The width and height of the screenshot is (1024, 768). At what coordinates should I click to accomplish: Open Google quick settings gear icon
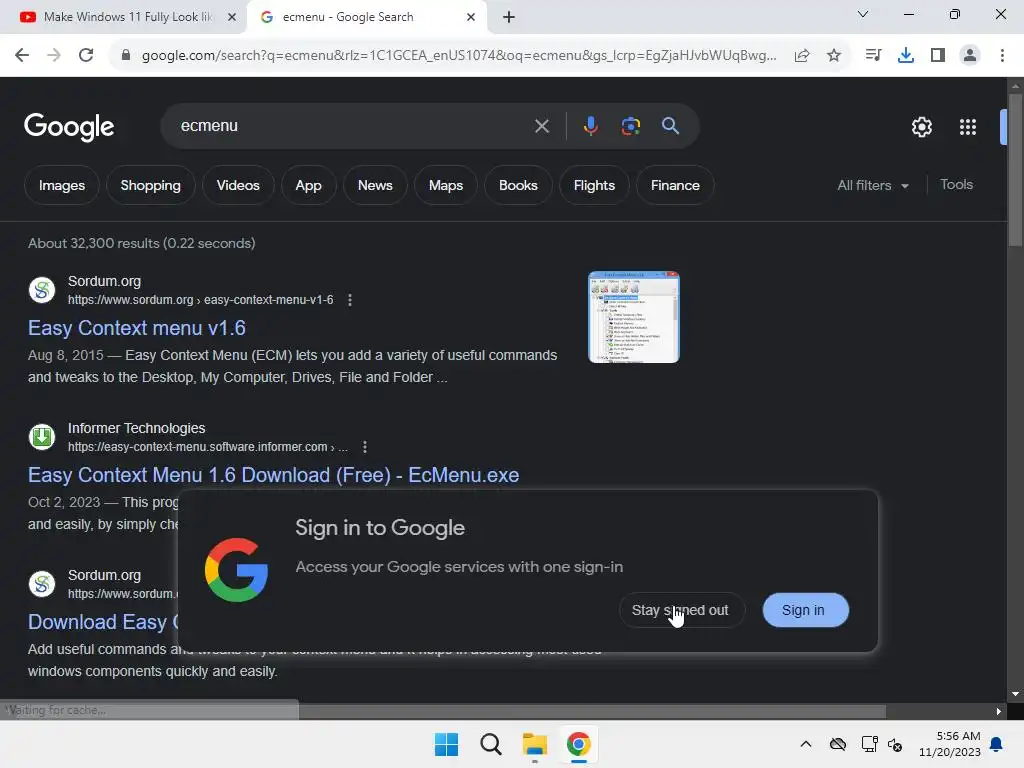(x=921, y=127)
